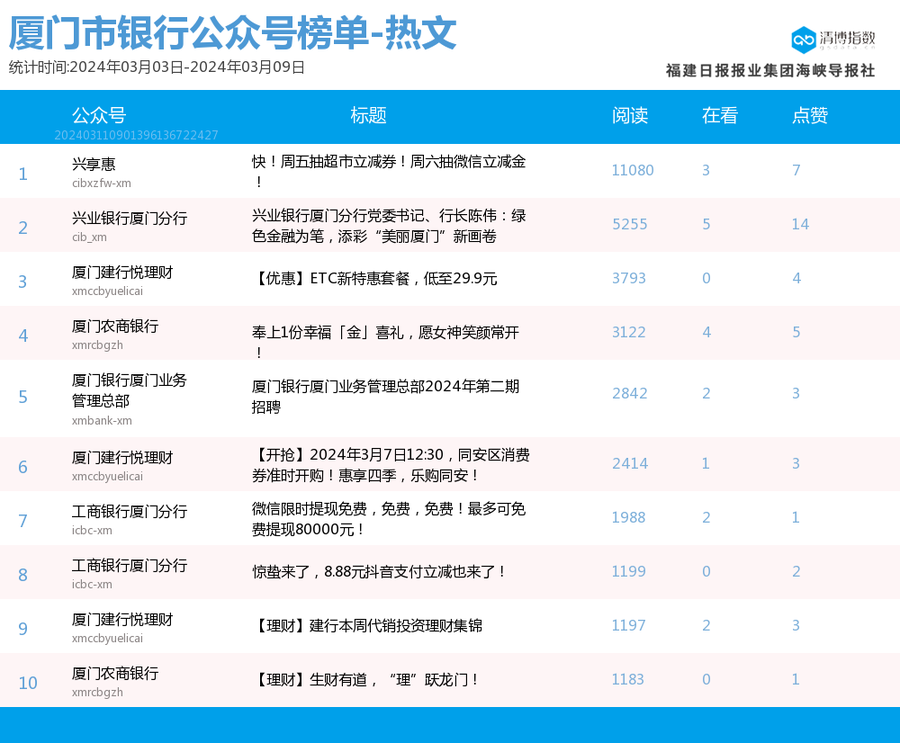
Task: Click the read count 11080
Action: (633, 170)
